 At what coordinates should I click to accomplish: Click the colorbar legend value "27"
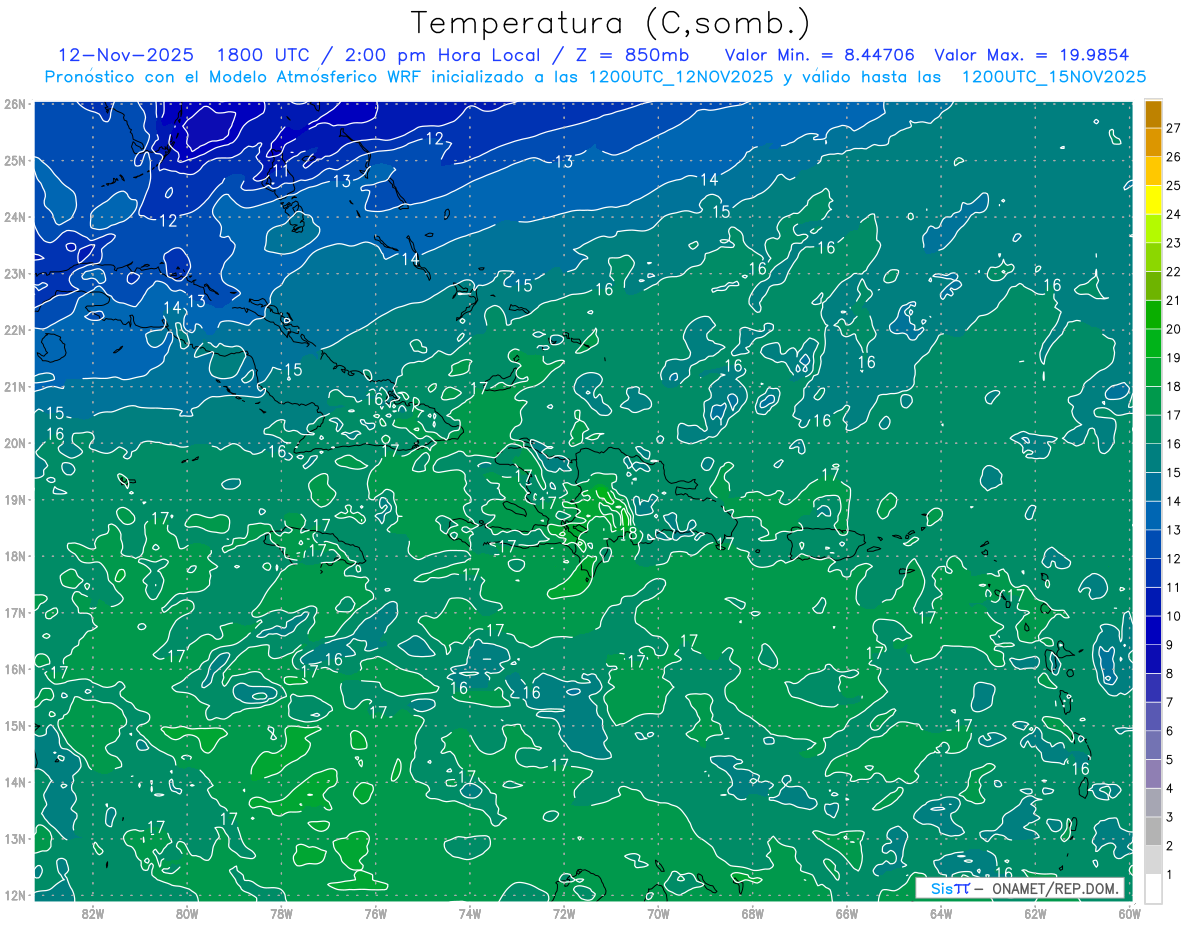(1174, 127)
